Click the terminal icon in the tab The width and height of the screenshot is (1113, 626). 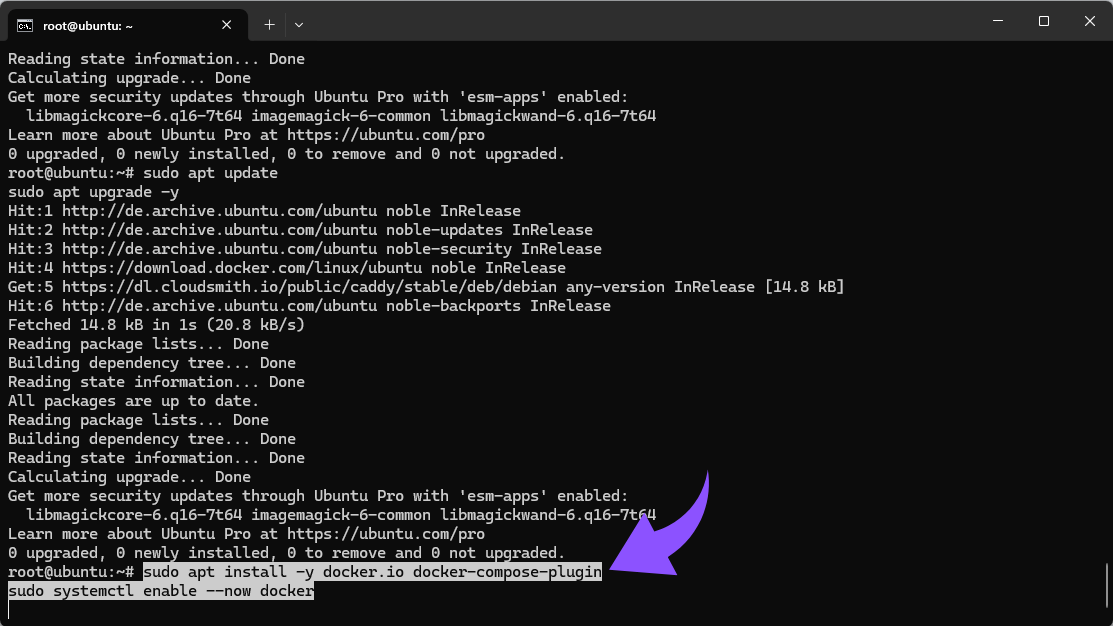pos(25,26)
